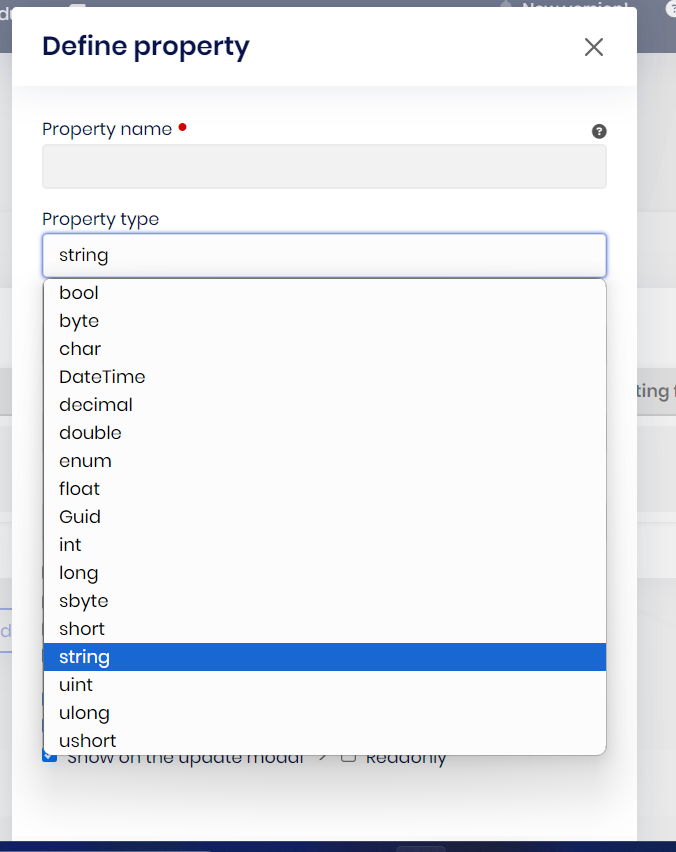
Task: Choose Guid from the type list
Action: [x=80, y=517]
